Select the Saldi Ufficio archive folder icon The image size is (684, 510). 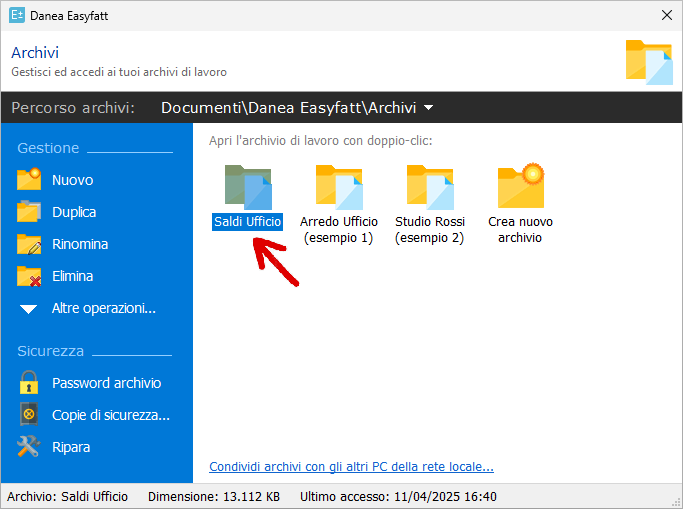point(248,187)
